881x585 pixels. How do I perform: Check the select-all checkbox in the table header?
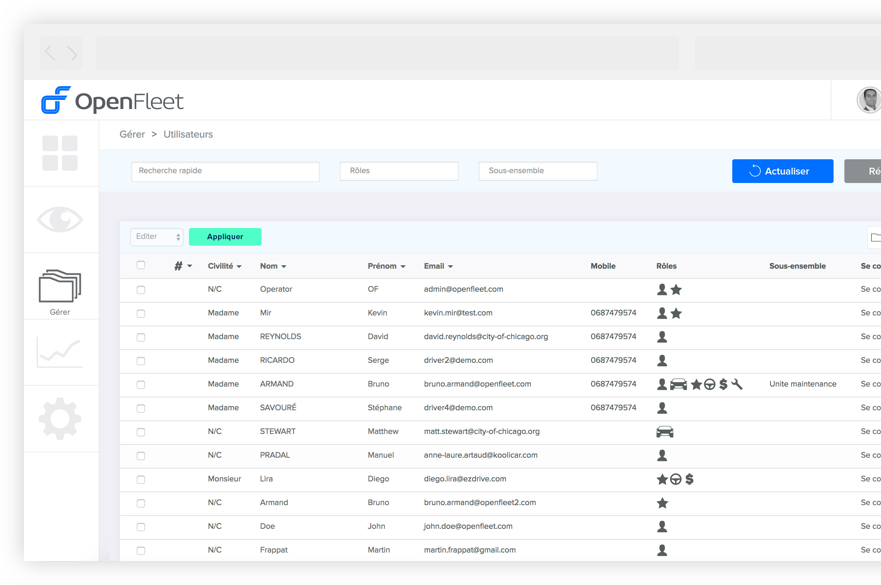(140, 265)
